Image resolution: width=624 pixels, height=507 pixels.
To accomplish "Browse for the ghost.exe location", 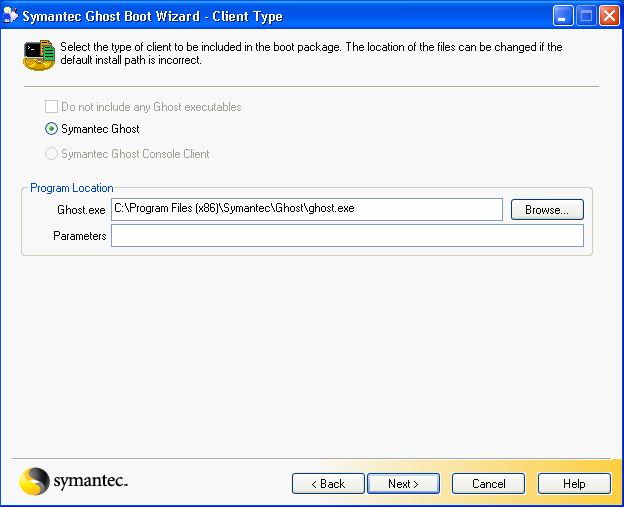I will [547, 210].
